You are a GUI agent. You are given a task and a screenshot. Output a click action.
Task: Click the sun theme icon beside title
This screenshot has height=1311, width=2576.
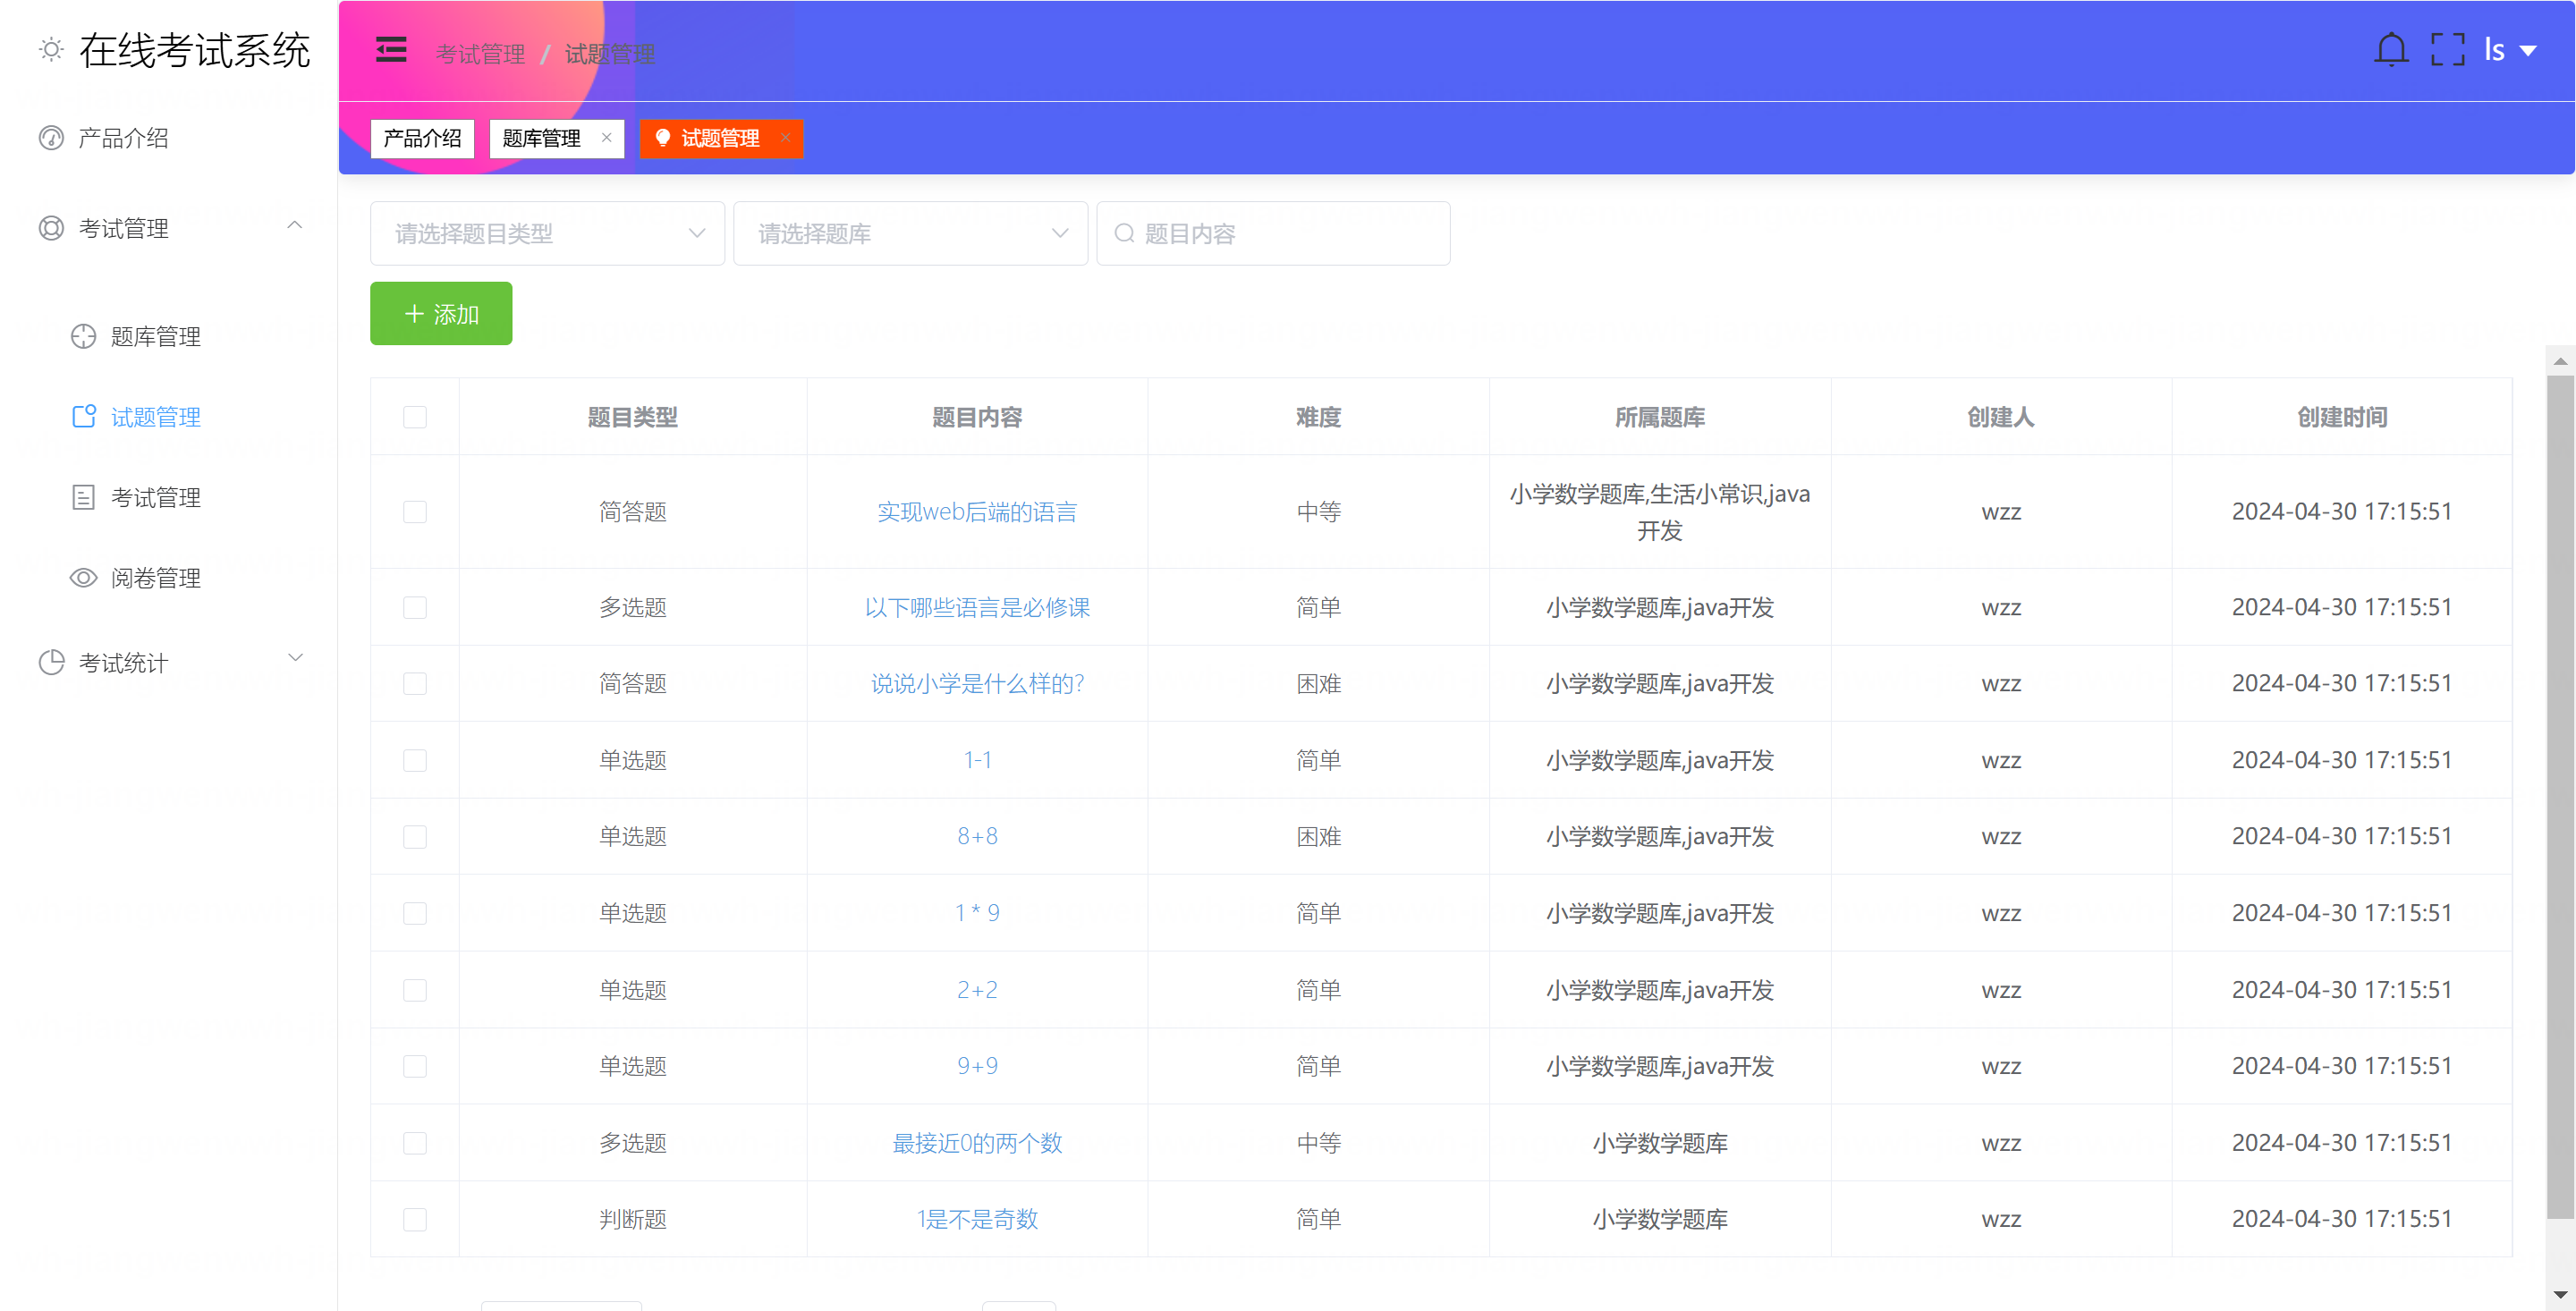(51, 50)
